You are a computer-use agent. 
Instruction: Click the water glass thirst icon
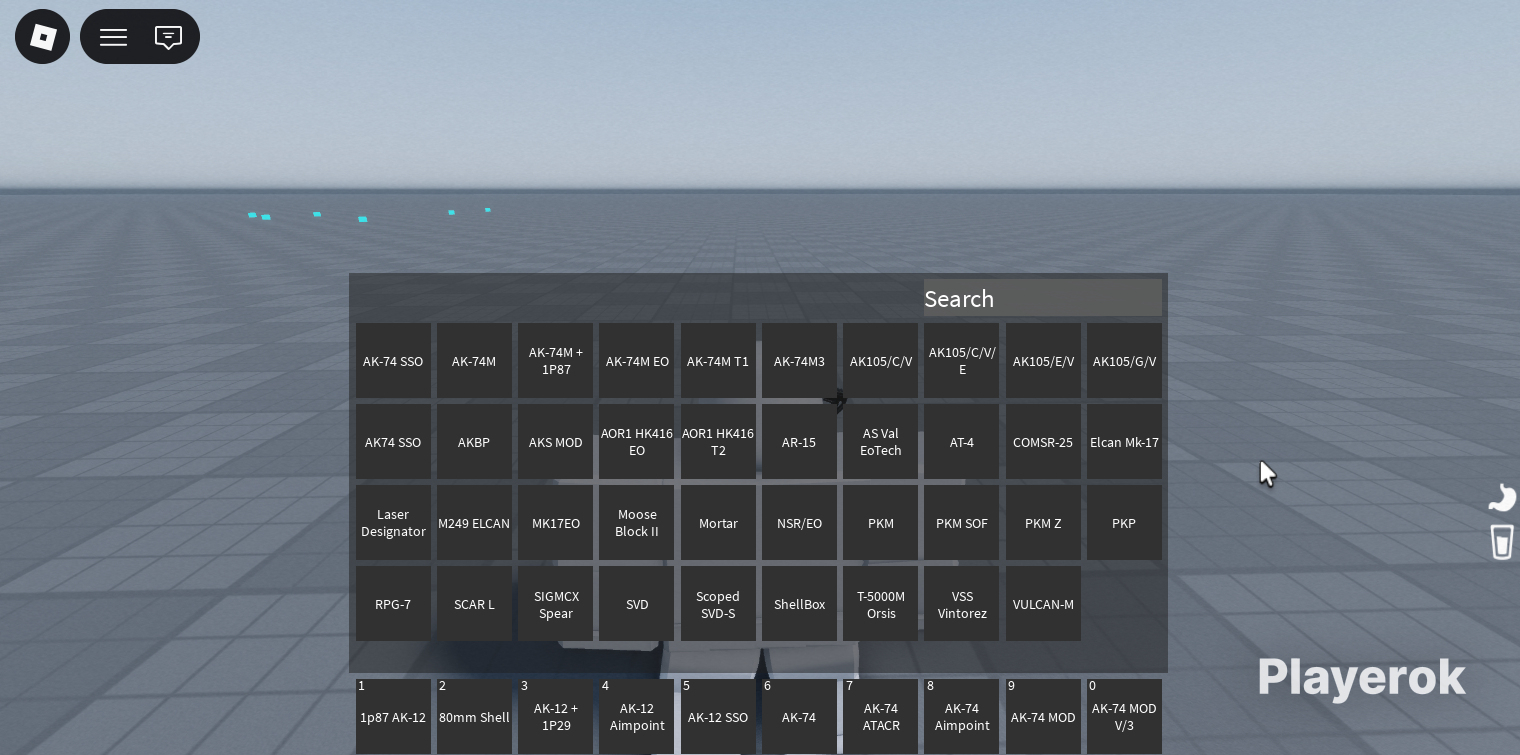pos(1501,542)
